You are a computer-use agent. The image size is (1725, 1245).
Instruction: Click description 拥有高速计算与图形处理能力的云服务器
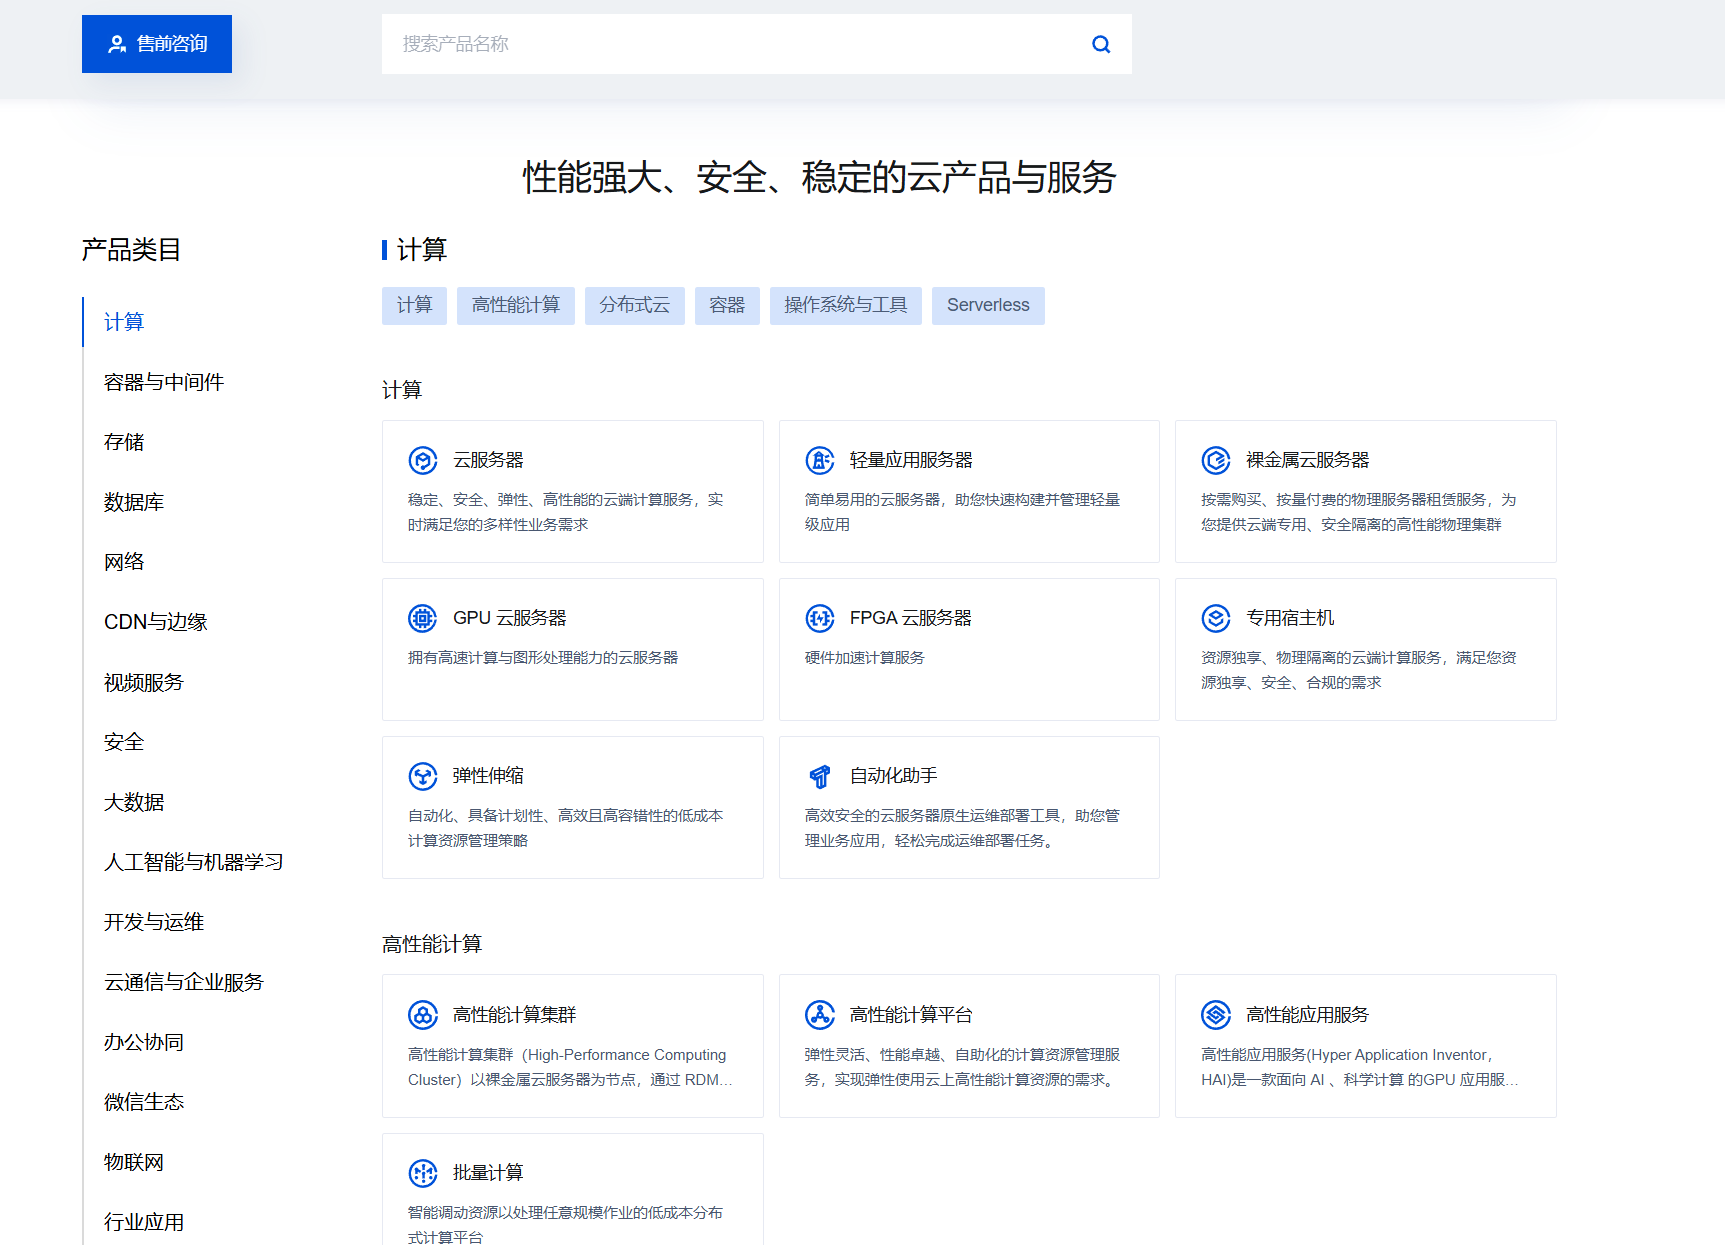(543, 658)
